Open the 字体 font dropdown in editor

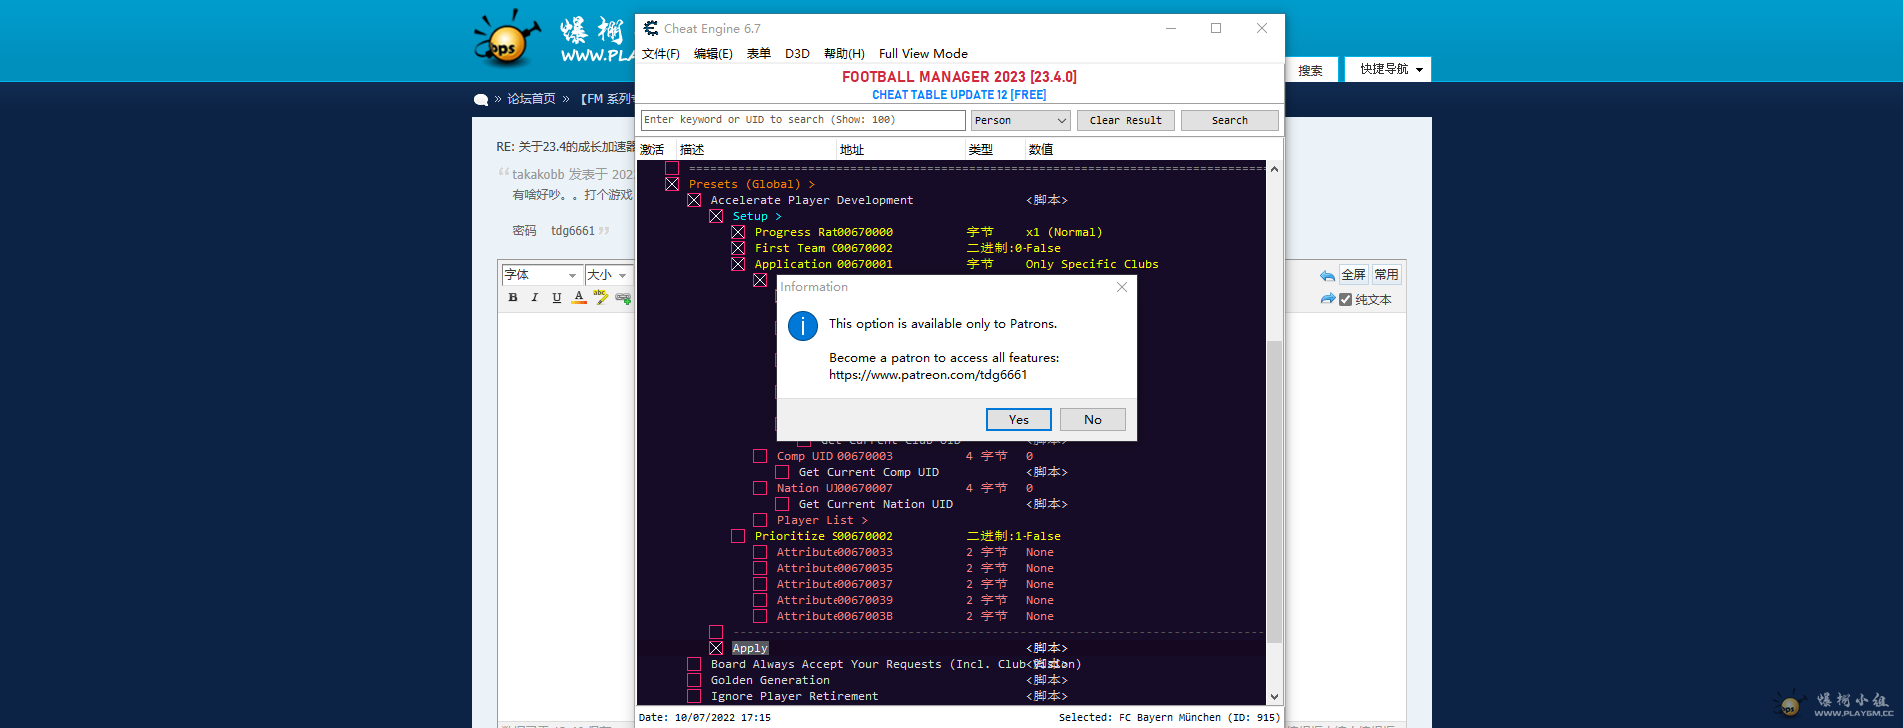click(541, 275)
